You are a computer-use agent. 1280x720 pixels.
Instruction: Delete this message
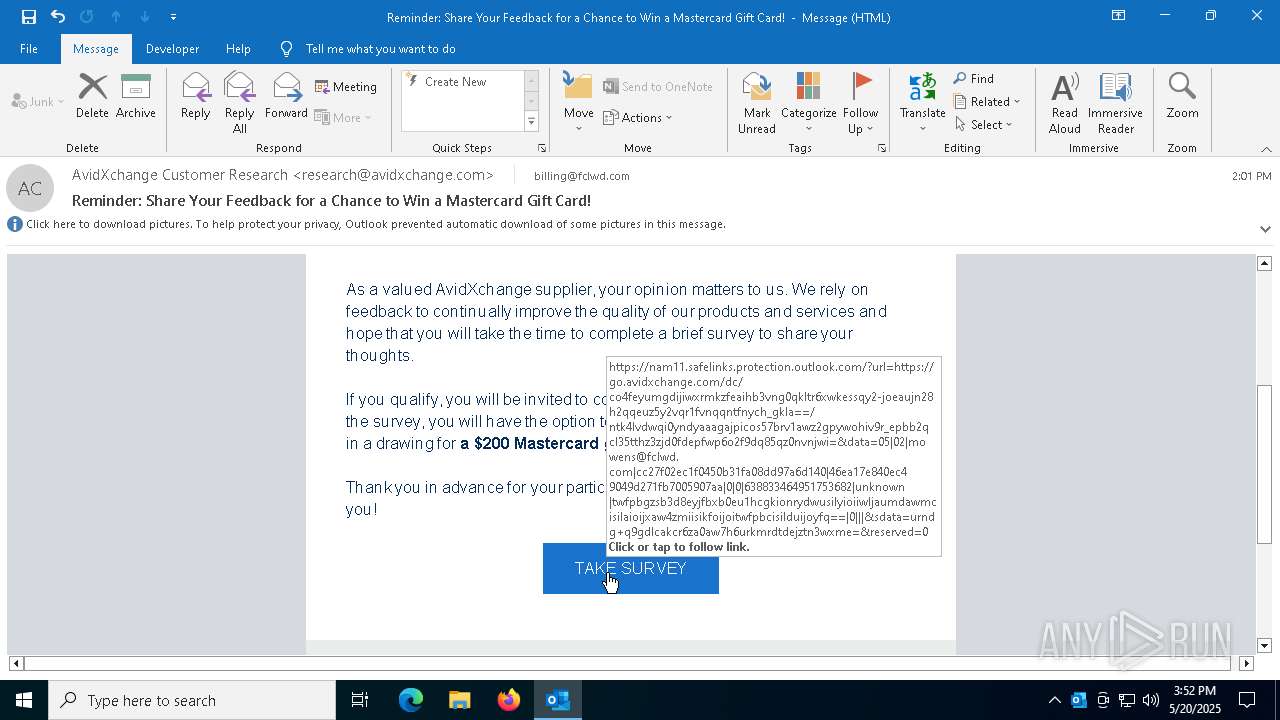coord(92,97)
